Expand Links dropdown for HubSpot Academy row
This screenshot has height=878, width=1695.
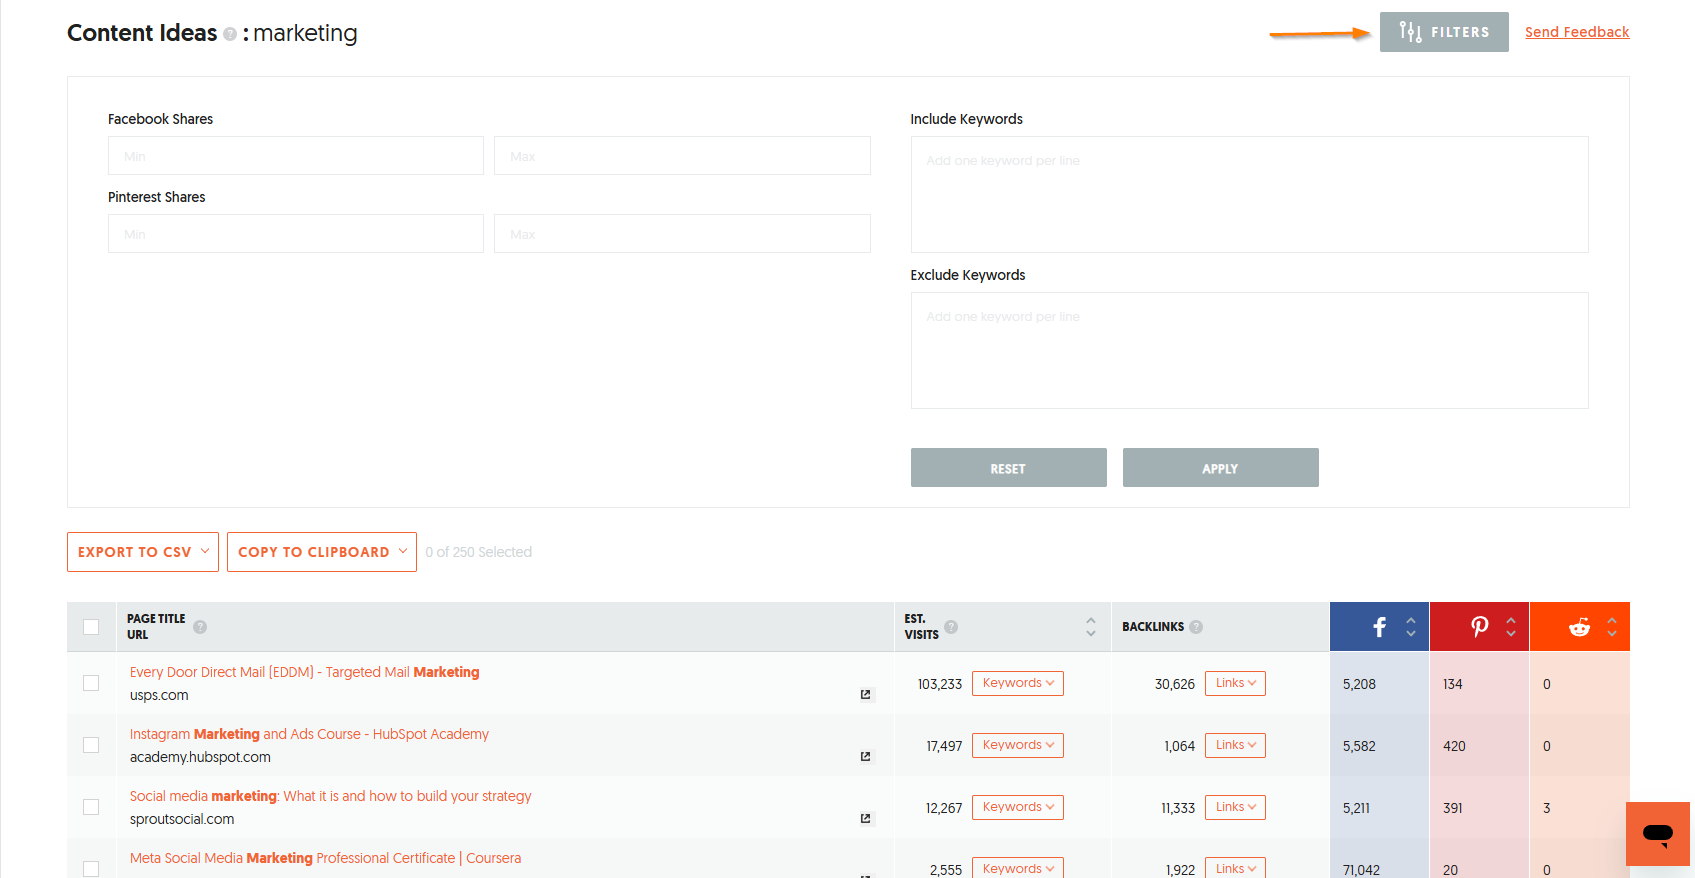(1236, 745)
